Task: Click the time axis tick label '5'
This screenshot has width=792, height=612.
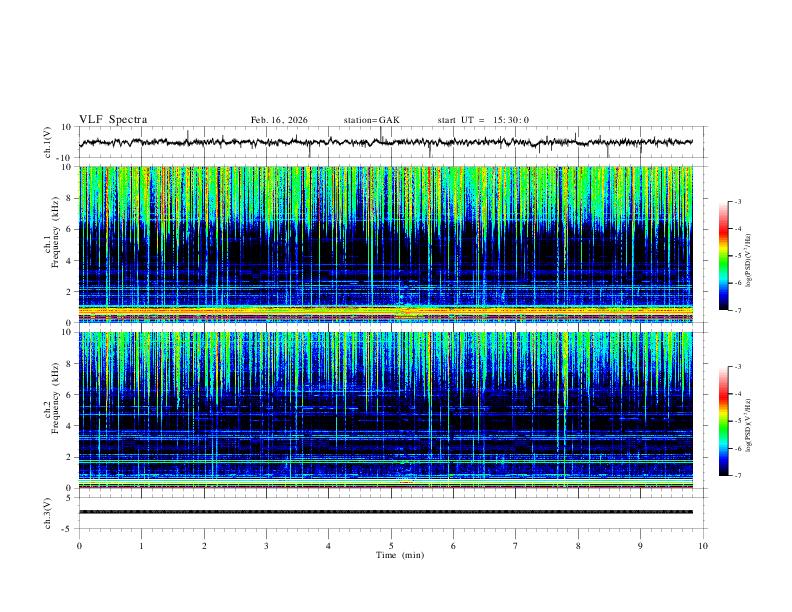Action: tap(391, 546)
